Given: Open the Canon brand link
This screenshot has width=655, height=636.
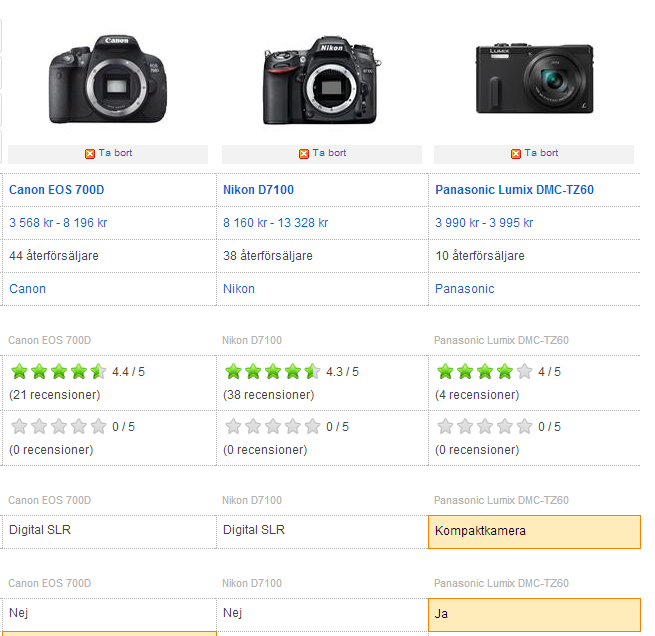Looking at the screenshot, I should 28,289.
